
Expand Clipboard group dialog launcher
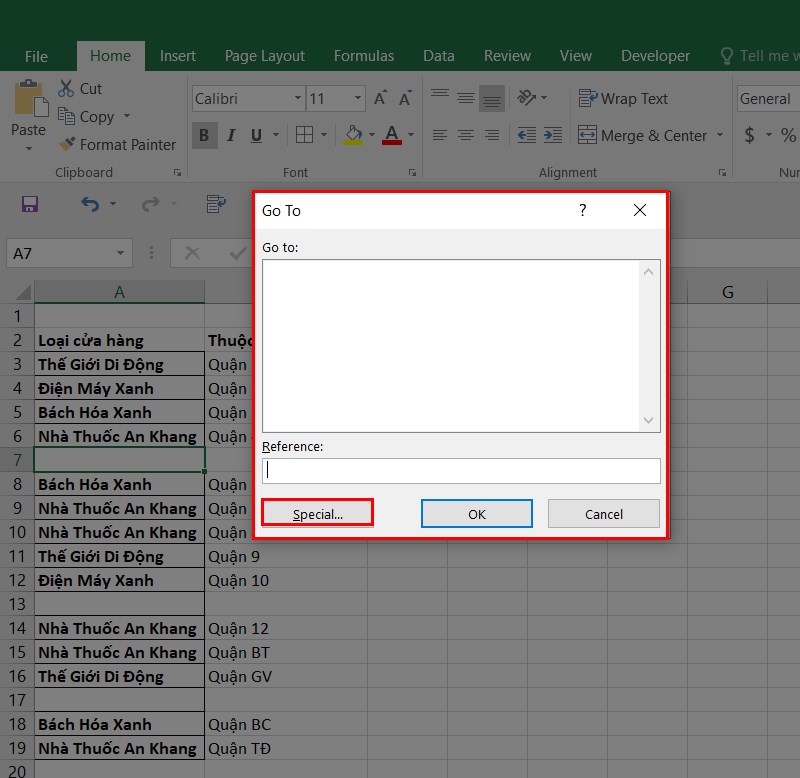tap(177, 173)
